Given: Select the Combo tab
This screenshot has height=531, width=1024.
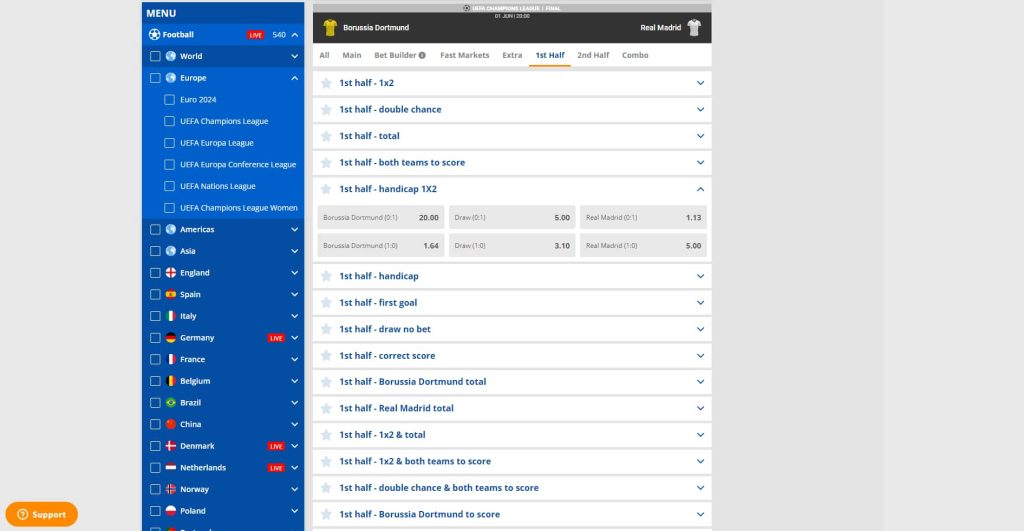Looking at the screenshot, I should coord(635,56).
